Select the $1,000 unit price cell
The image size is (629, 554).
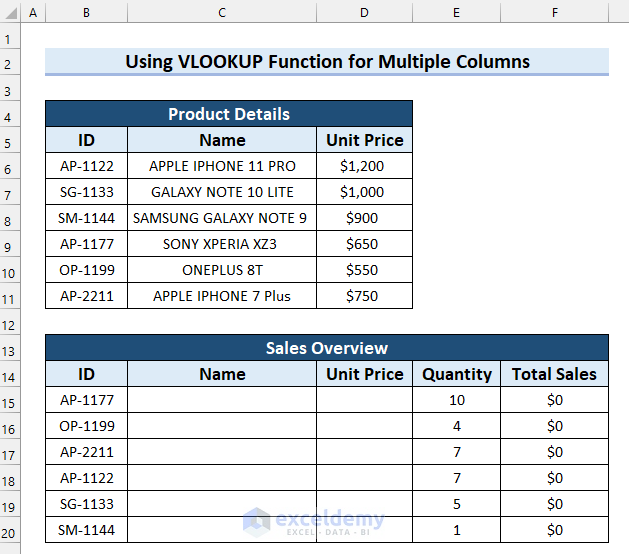(x=364, y=192)
